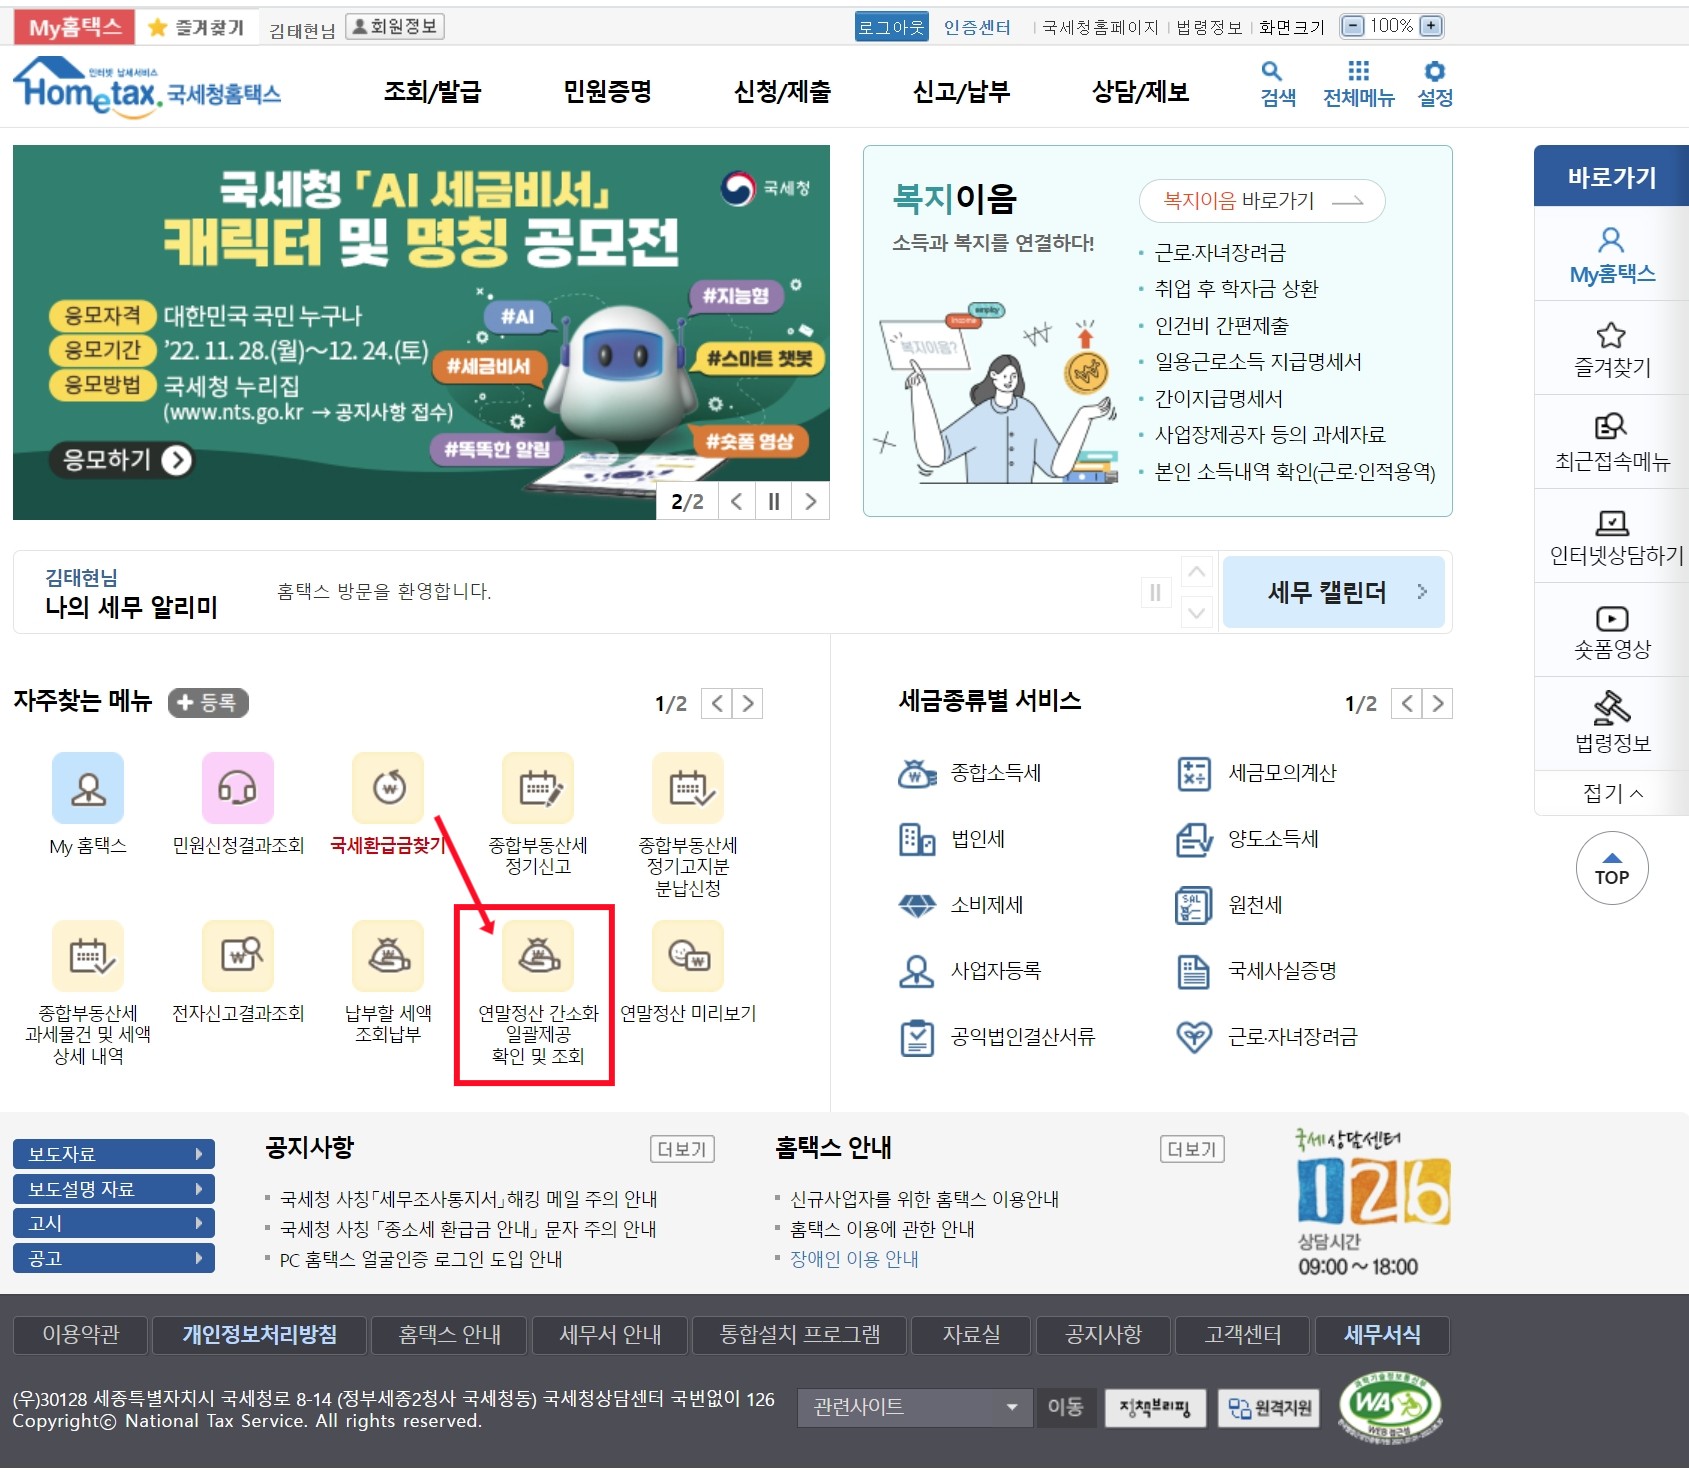Viewport: 1689px width, 1470px height.
Task: Open the 신고/납부 menu
Action: point(961,92)
